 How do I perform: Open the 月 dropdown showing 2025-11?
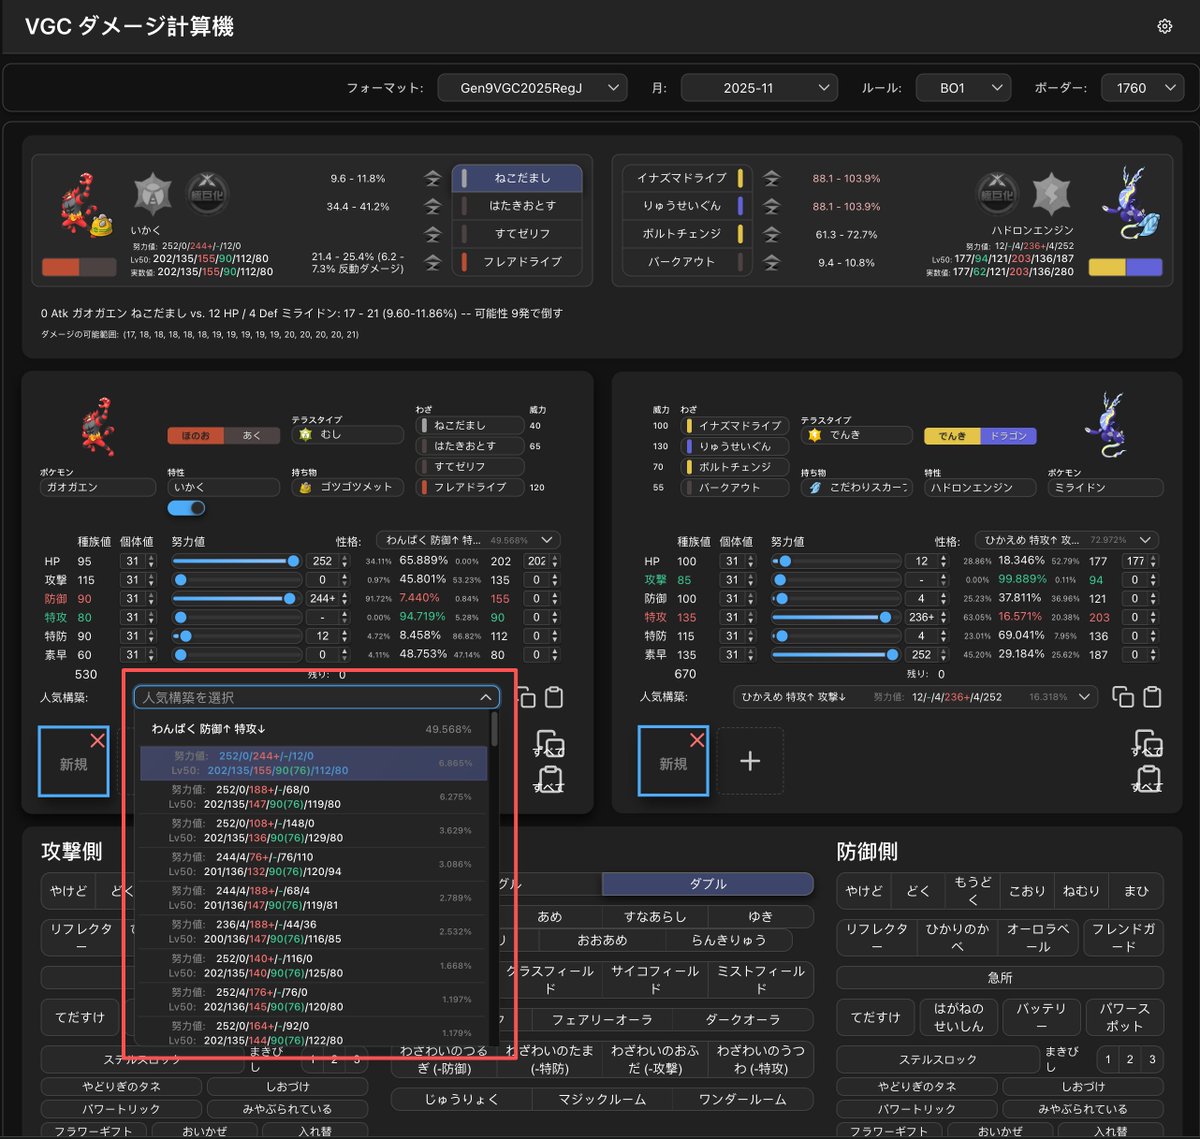(x=759, y=88)
